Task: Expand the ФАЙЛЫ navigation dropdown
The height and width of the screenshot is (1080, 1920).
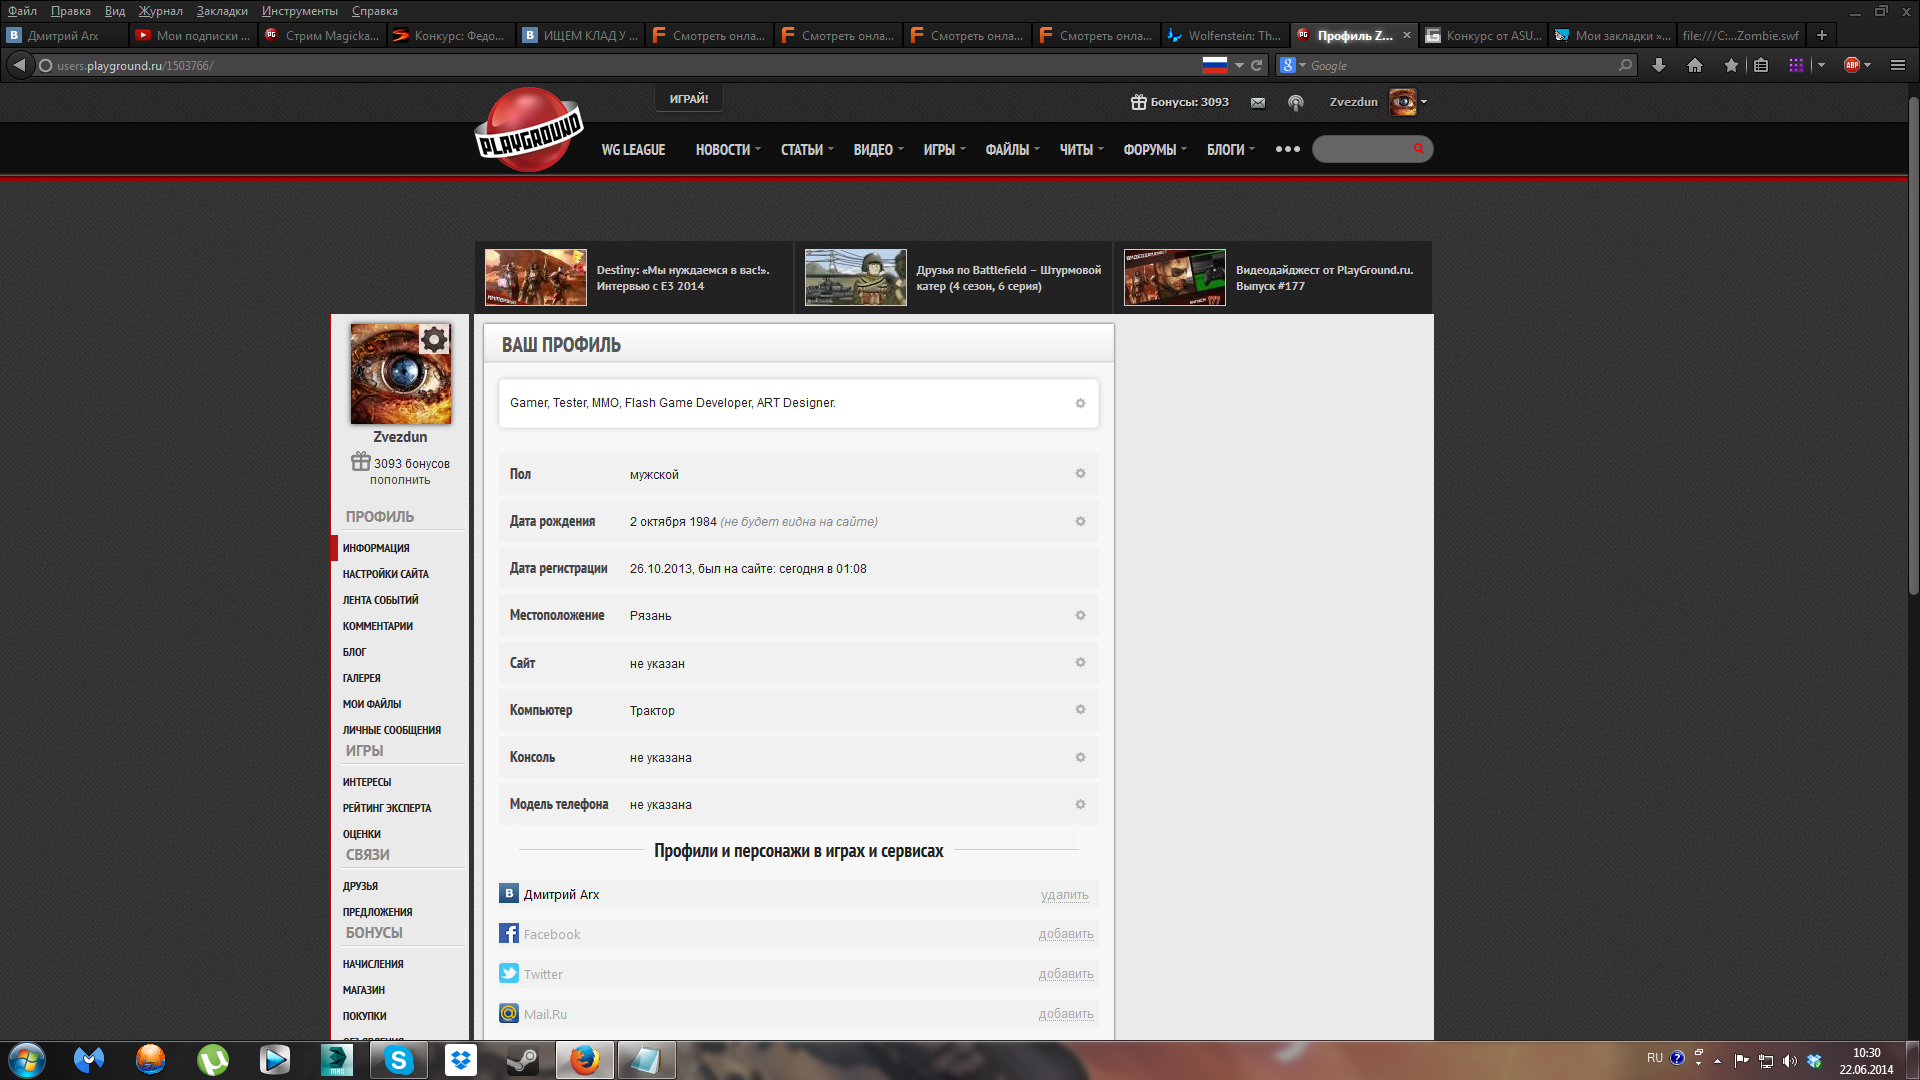Action: [x=1012, y=150]
